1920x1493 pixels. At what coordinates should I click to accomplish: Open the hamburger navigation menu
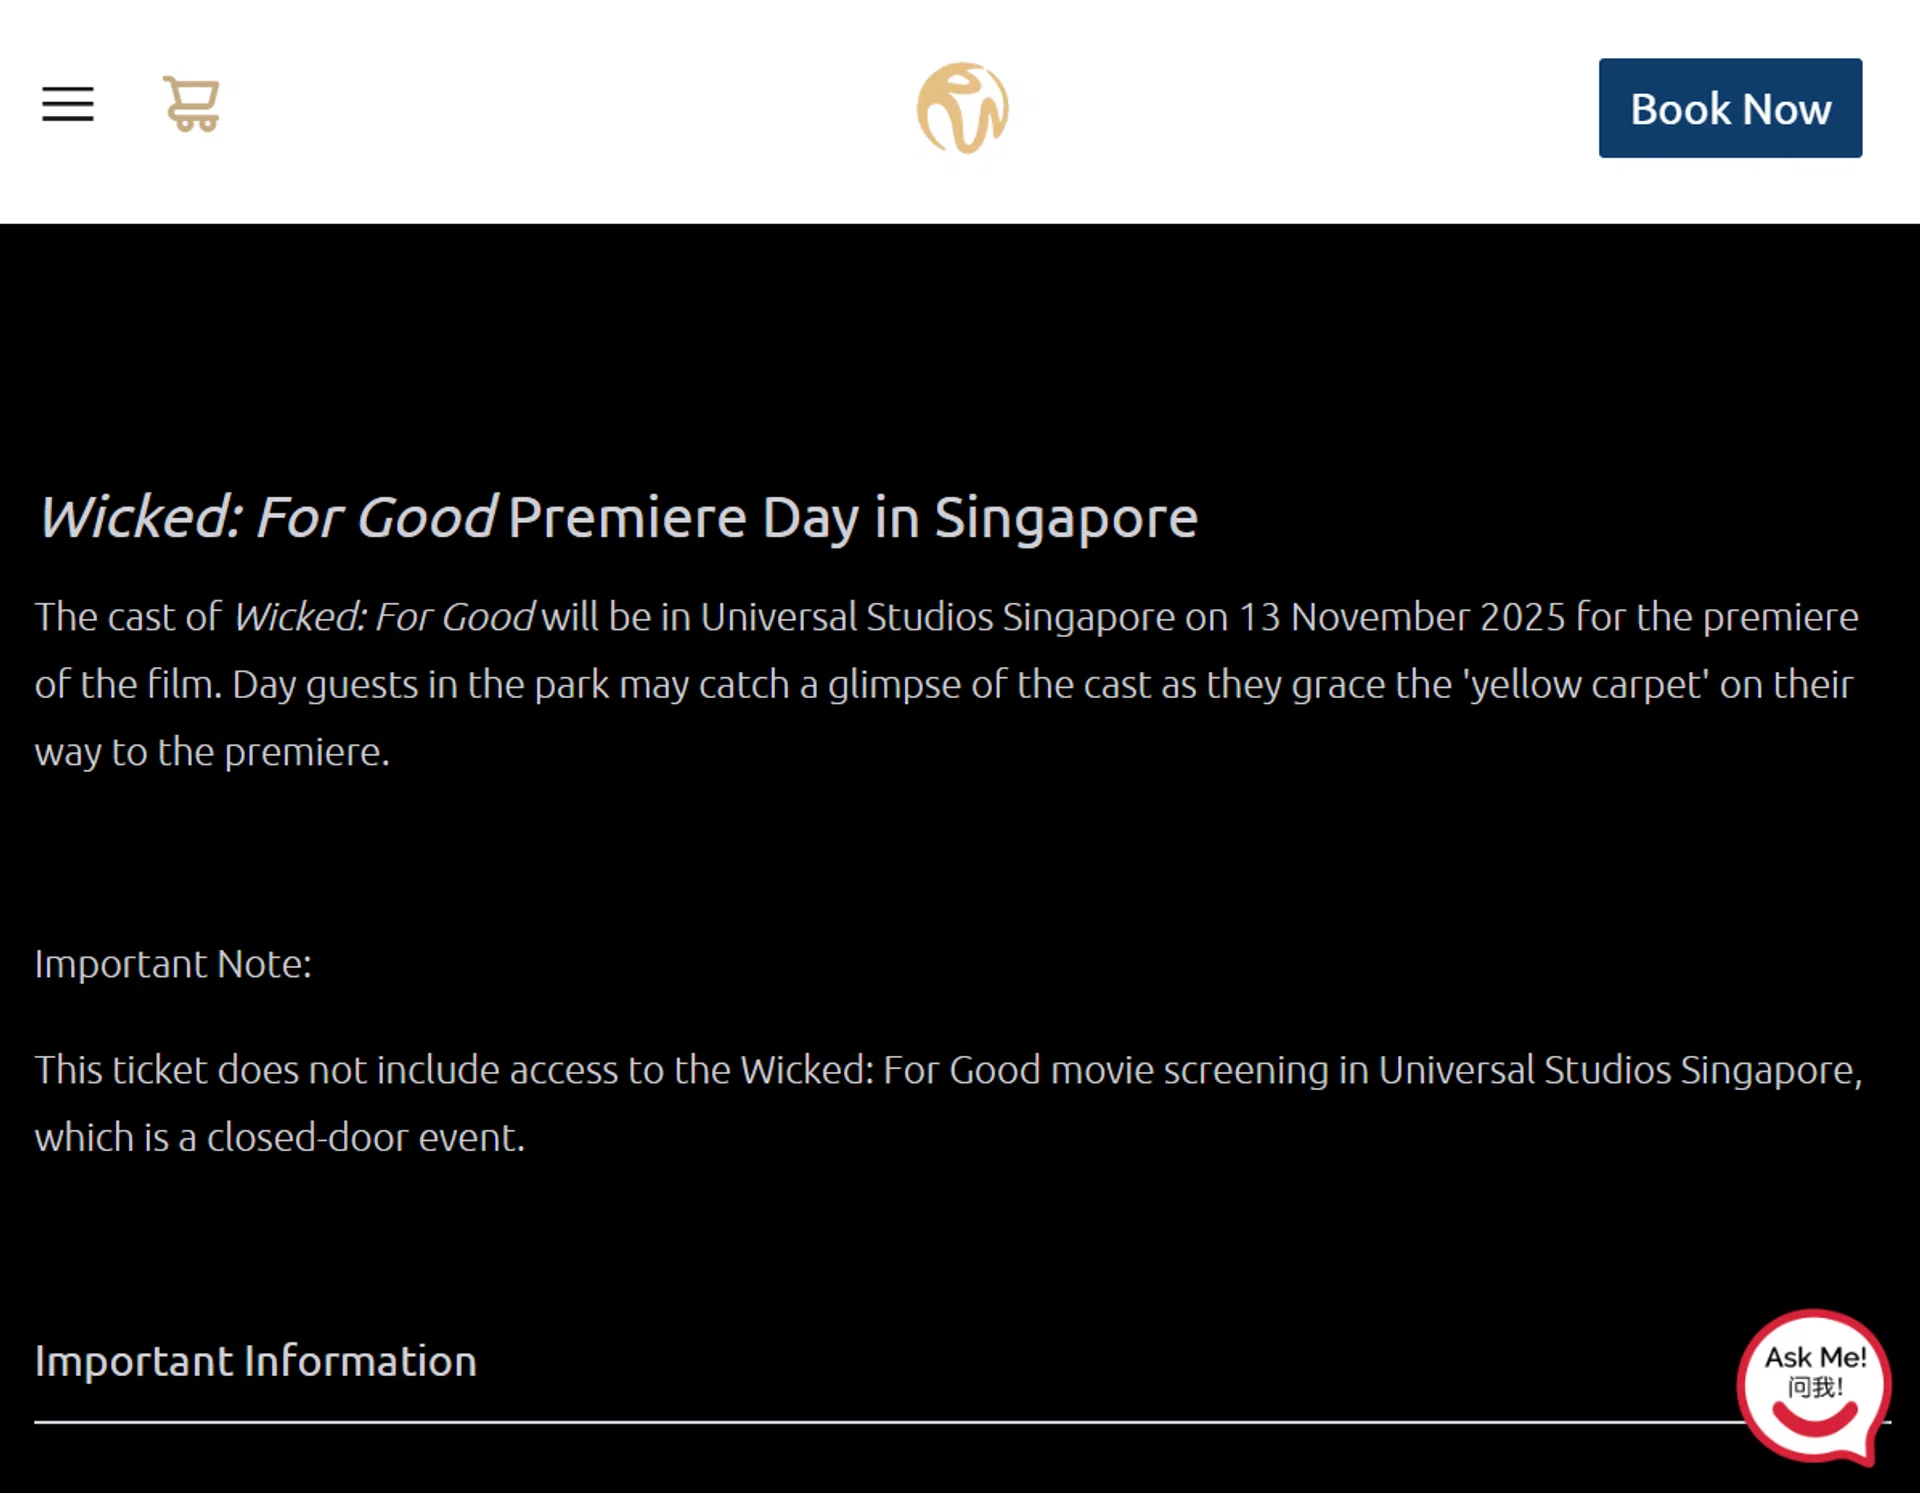(x=67, y=104)
